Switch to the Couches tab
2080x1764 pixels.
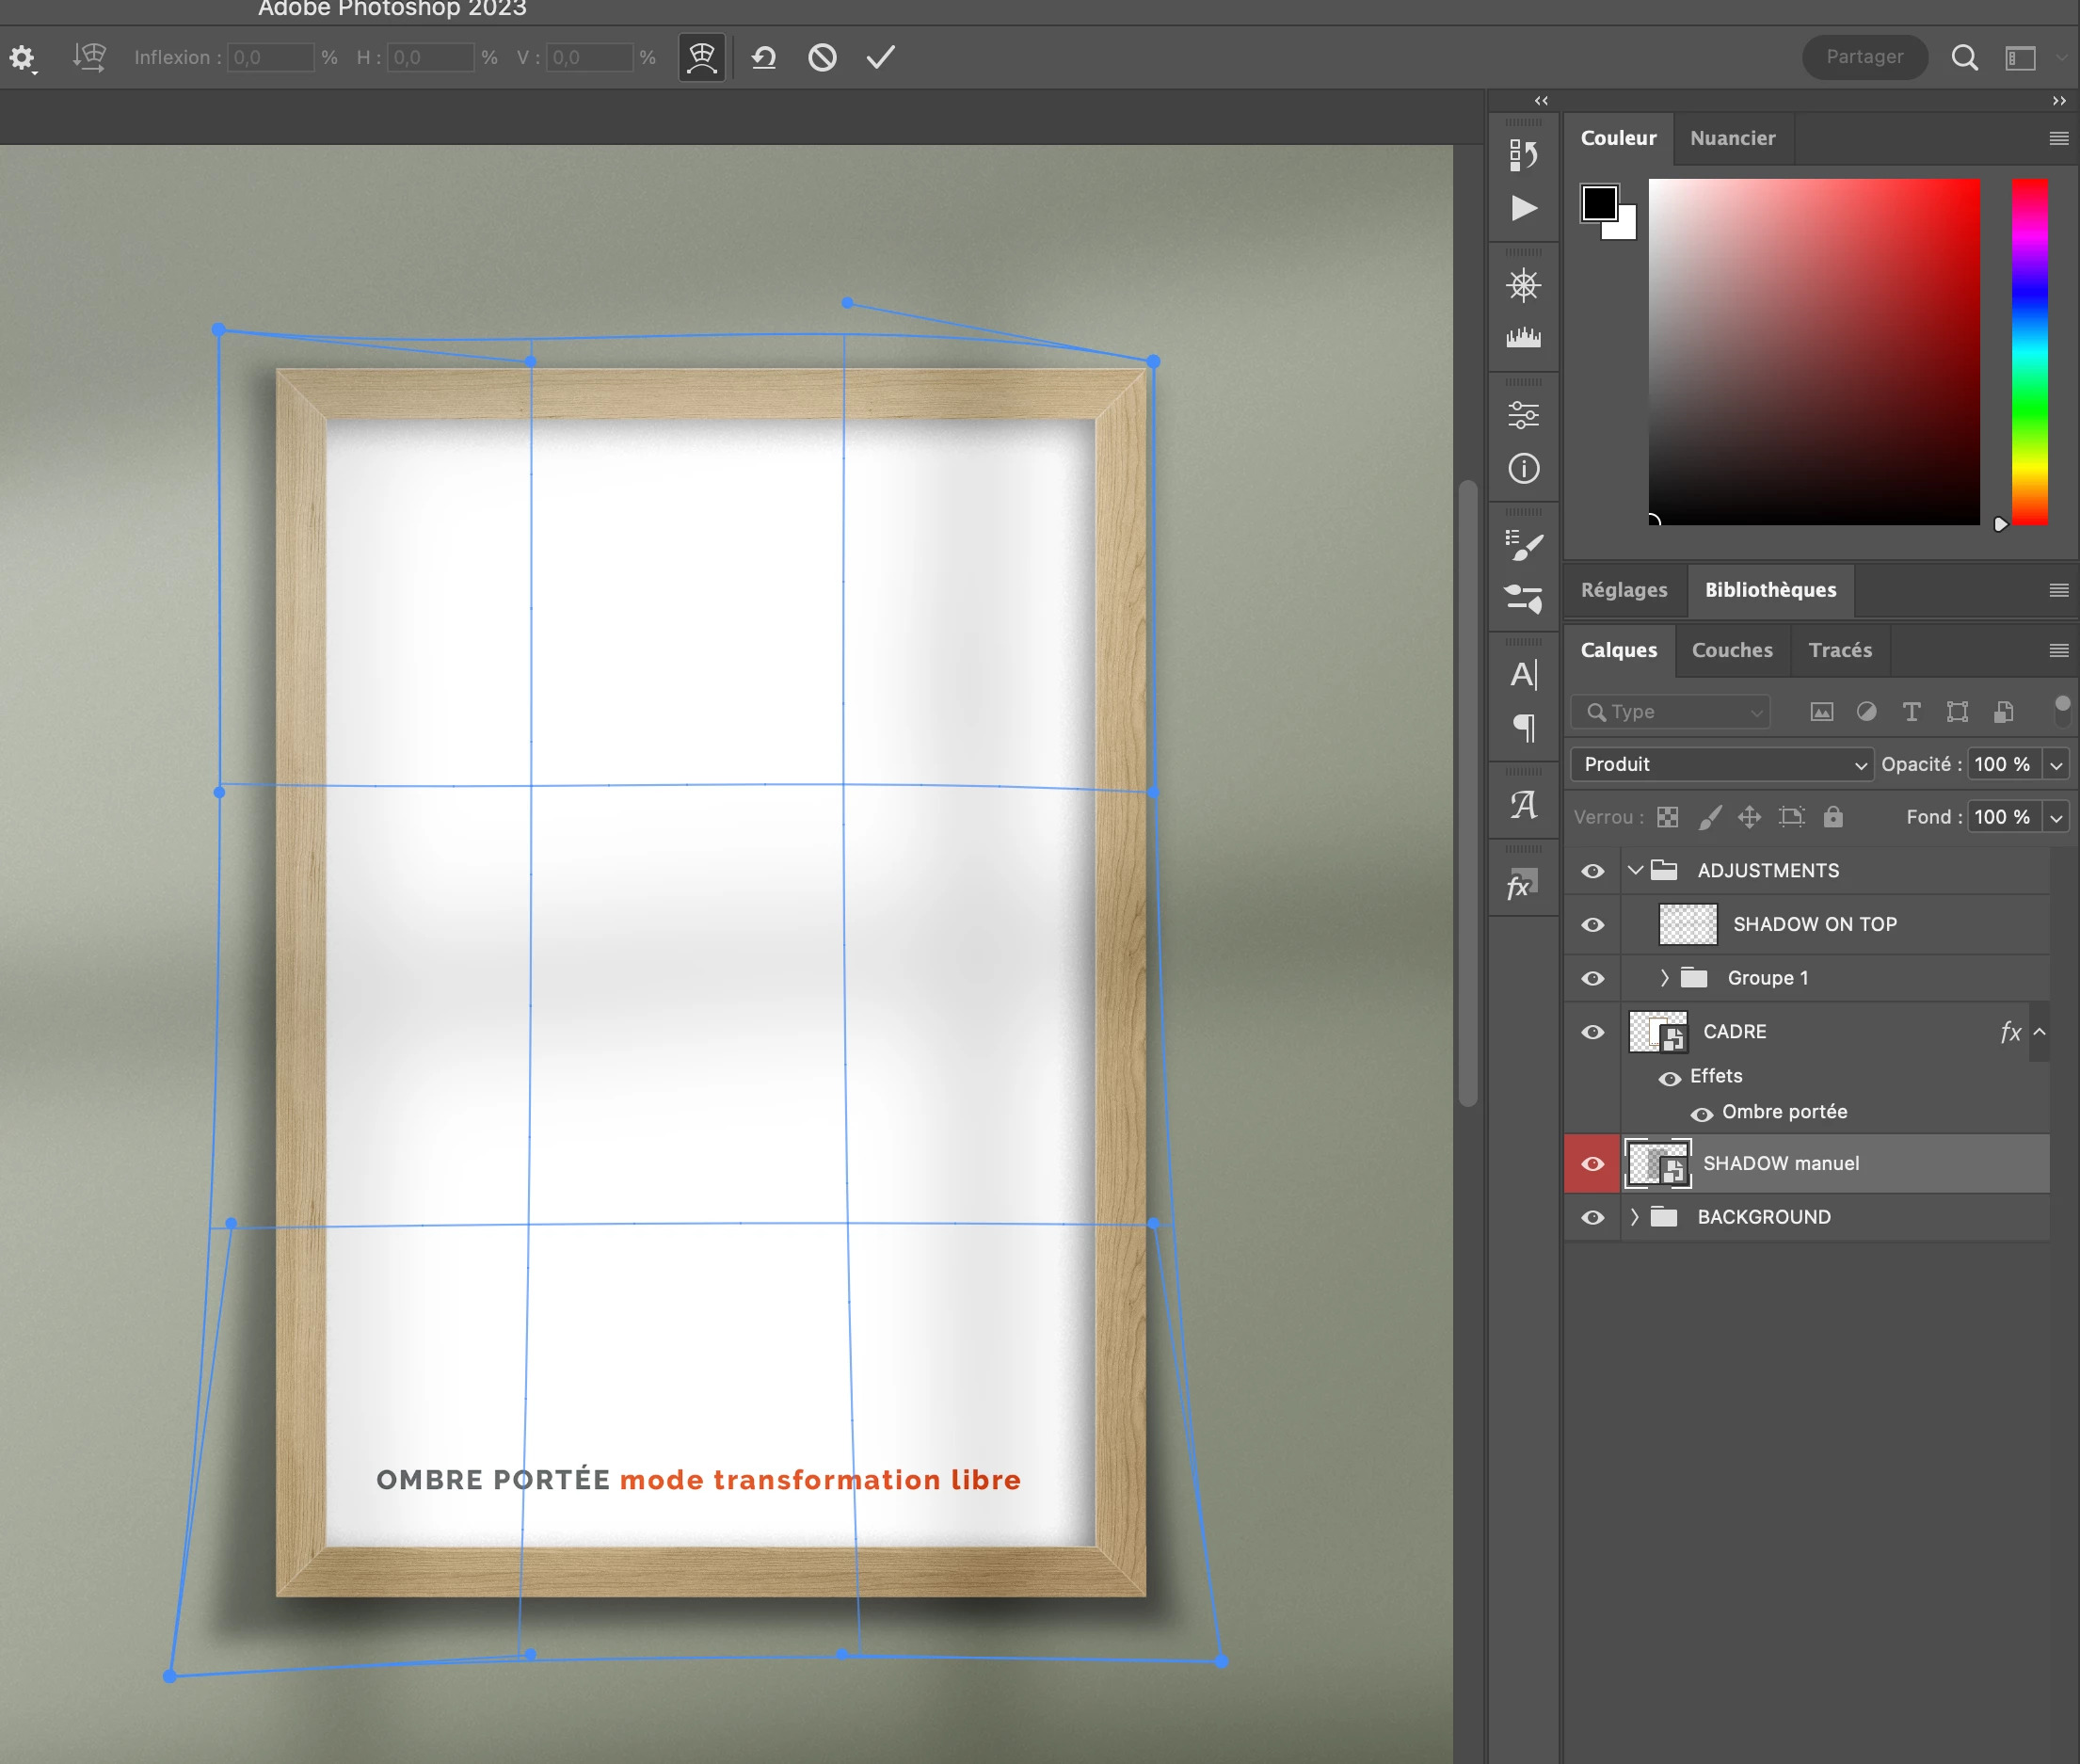(x=1731, y=650)
